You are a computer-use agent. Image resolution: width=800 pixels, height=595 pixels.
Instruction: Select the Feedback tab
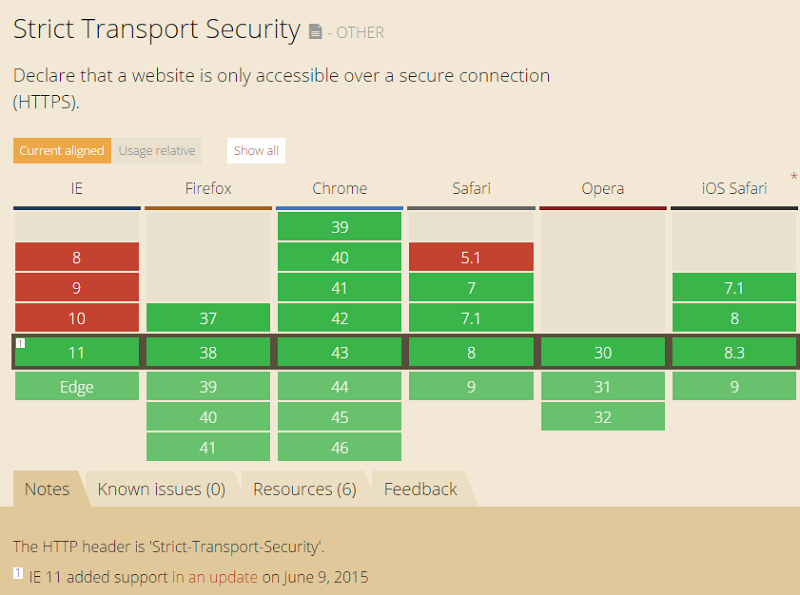[420, 489]
